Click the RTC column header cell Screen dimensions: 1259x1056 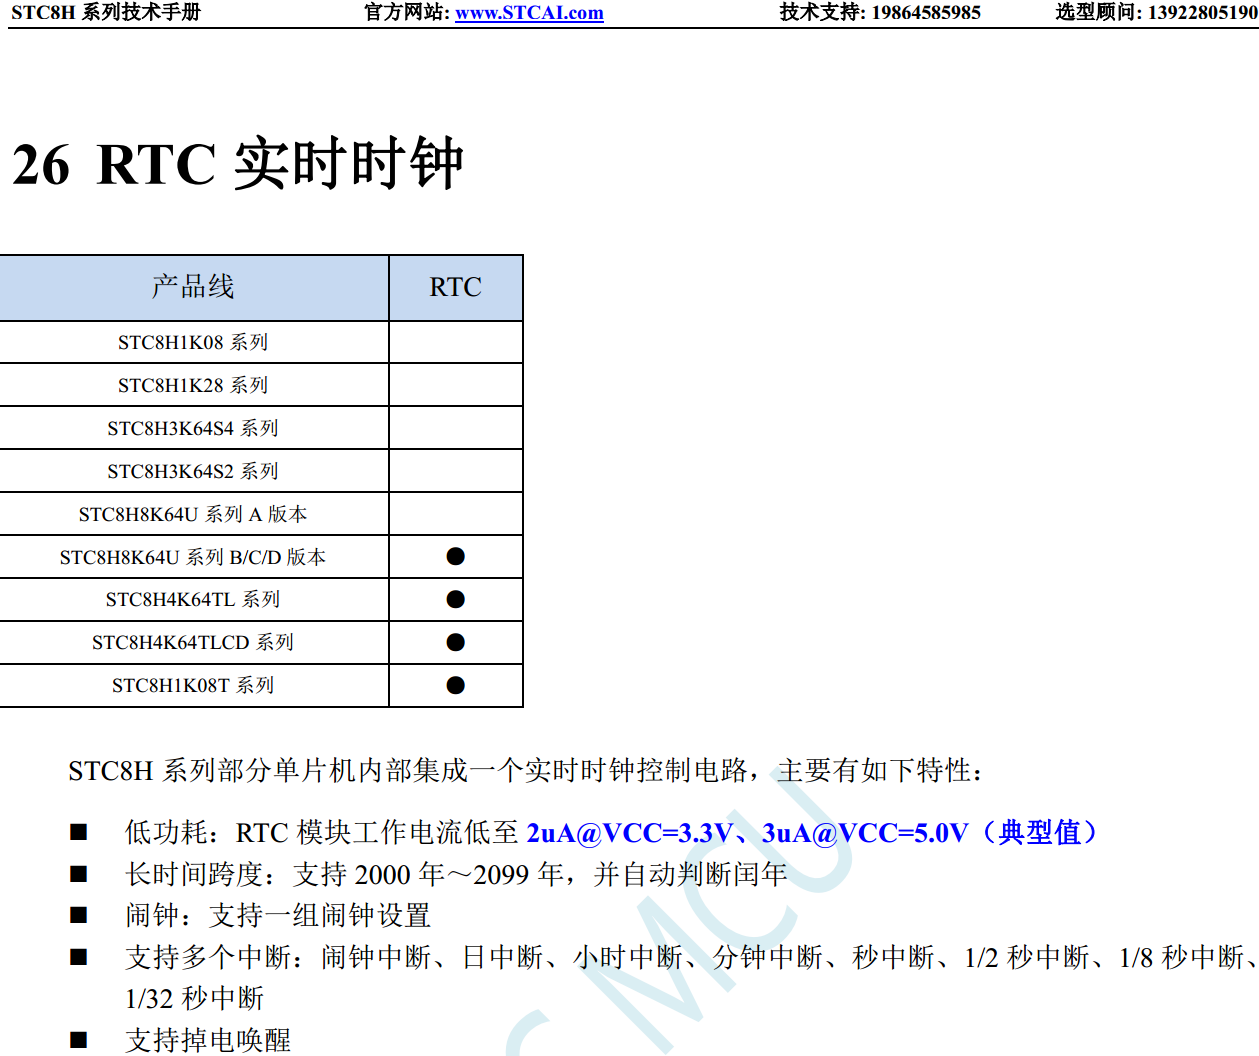point(456,288)
